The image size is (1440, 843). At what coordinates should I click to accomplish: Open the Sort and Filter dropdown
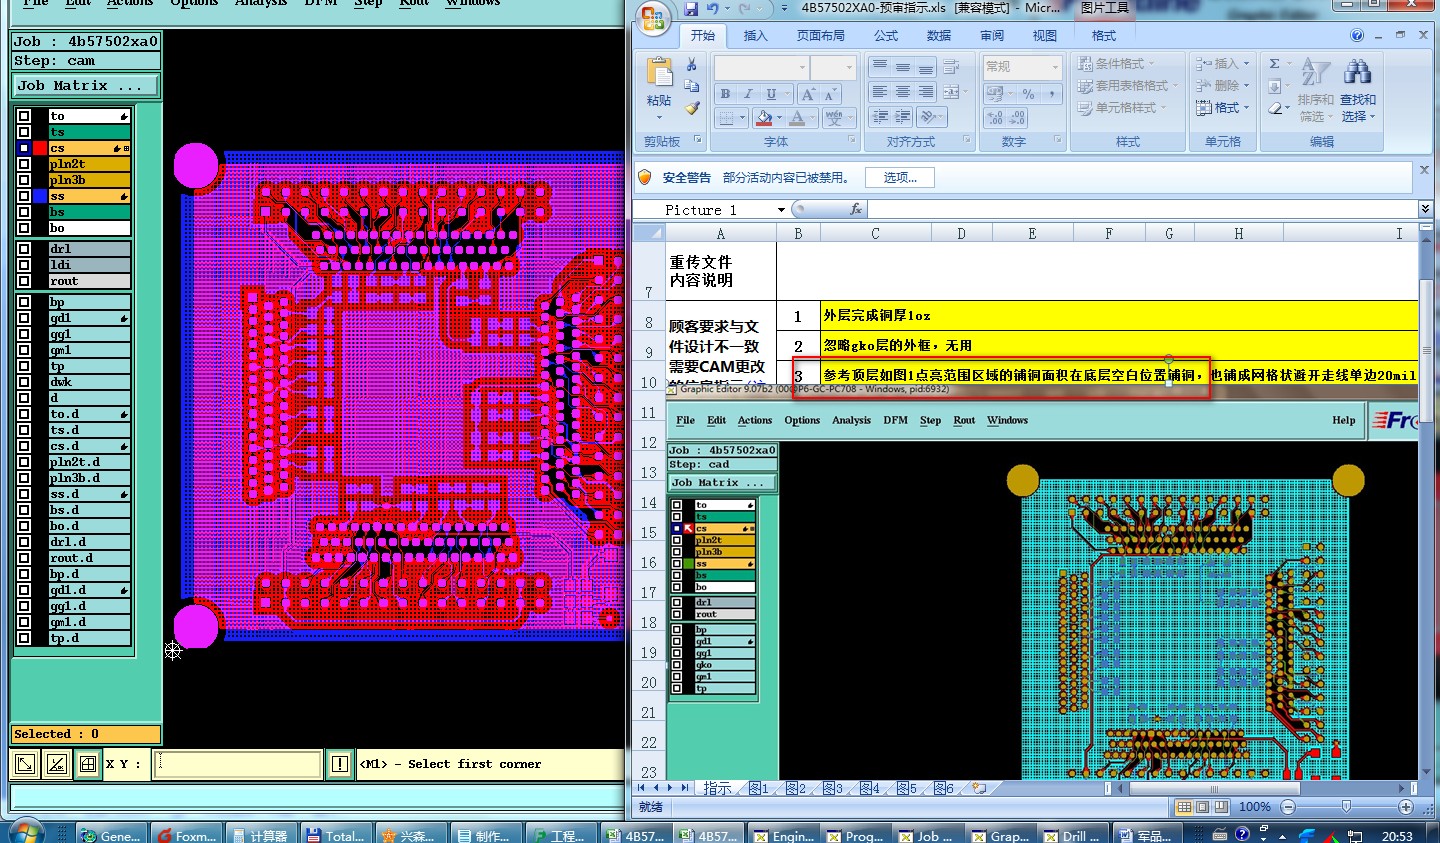[x=1315, y=90]
